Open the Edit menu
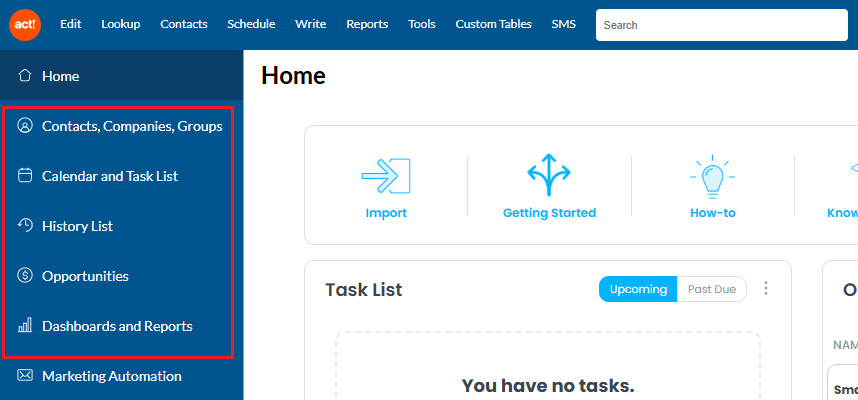The height and width of the screenshot is (400, 858). pos(71,24)
